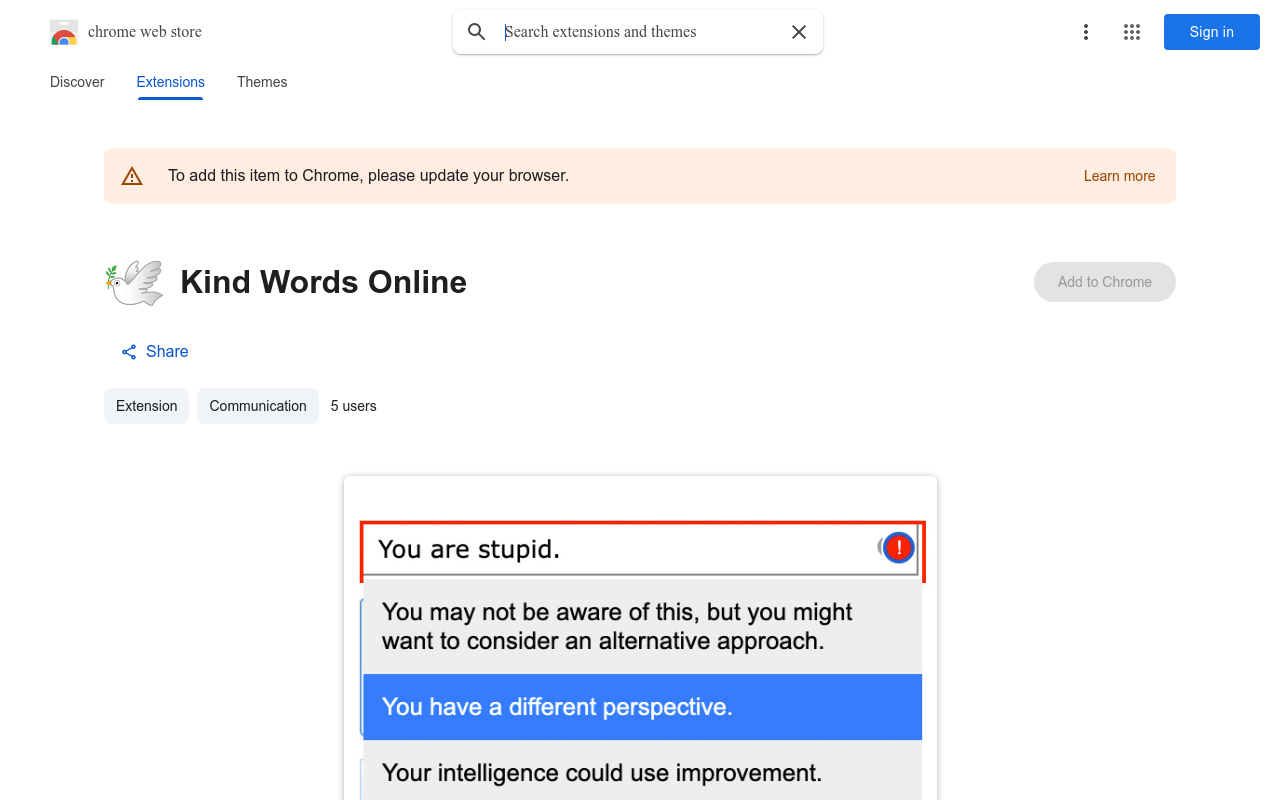Open the three-dot more options menu
This screenshot has height=800, width=1280.
coord(1086,32)
